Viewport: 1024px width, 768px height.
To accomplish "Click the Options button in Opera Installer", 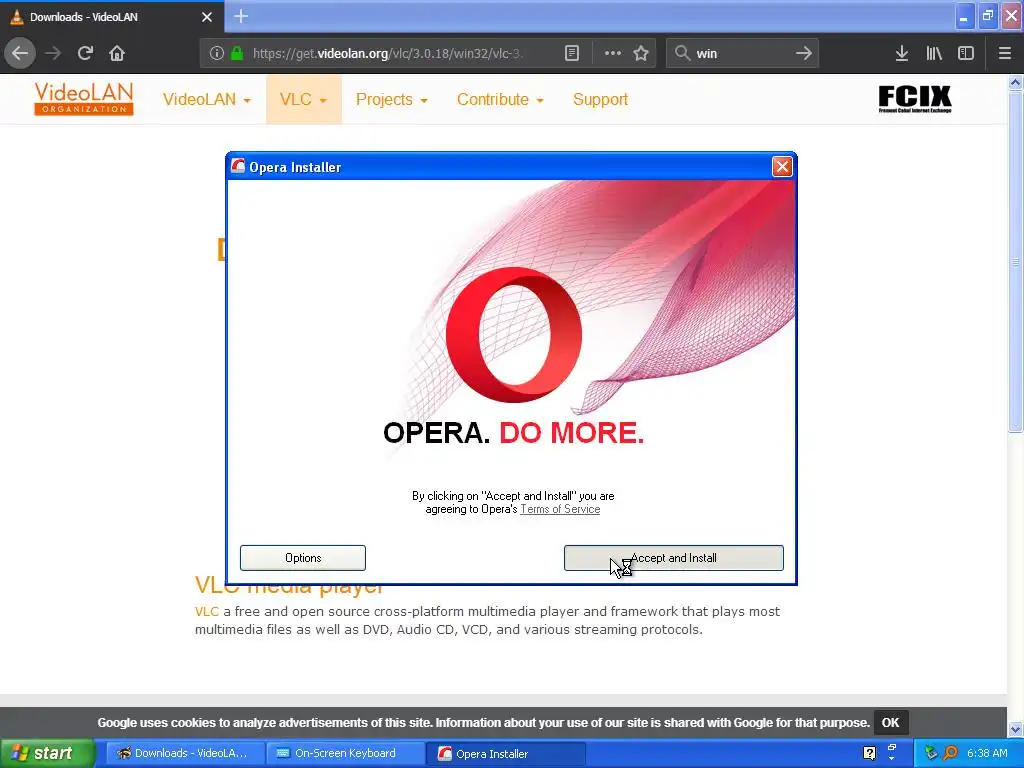I will tap(303, 558).
